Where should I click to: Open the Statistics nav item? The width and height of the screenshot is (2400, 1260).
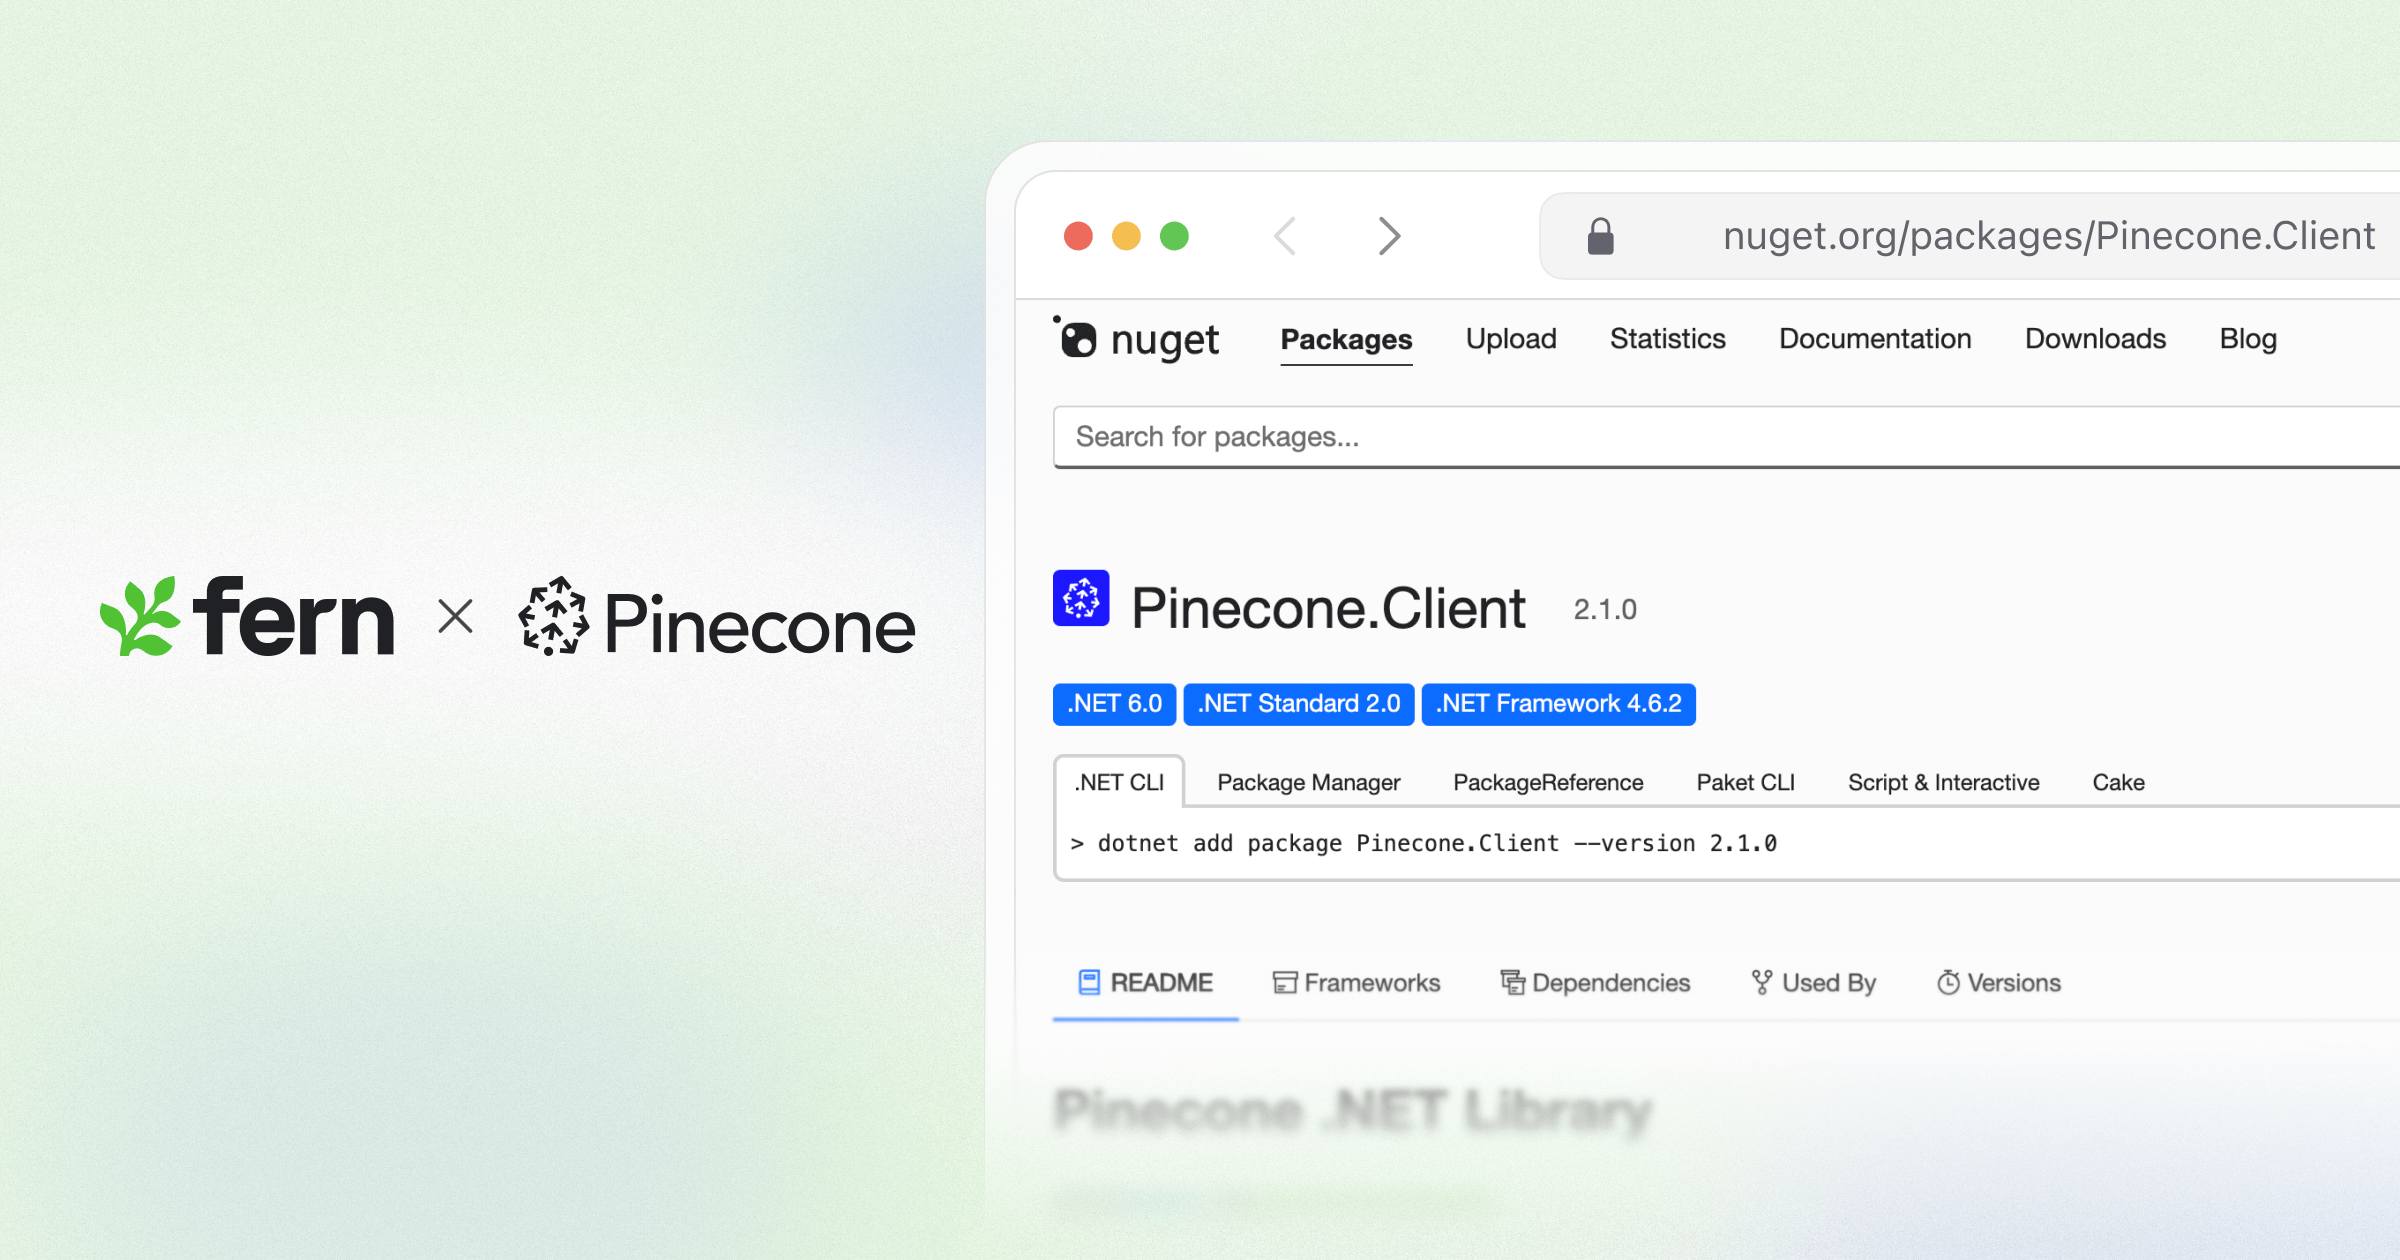(x=1668, y=339)
